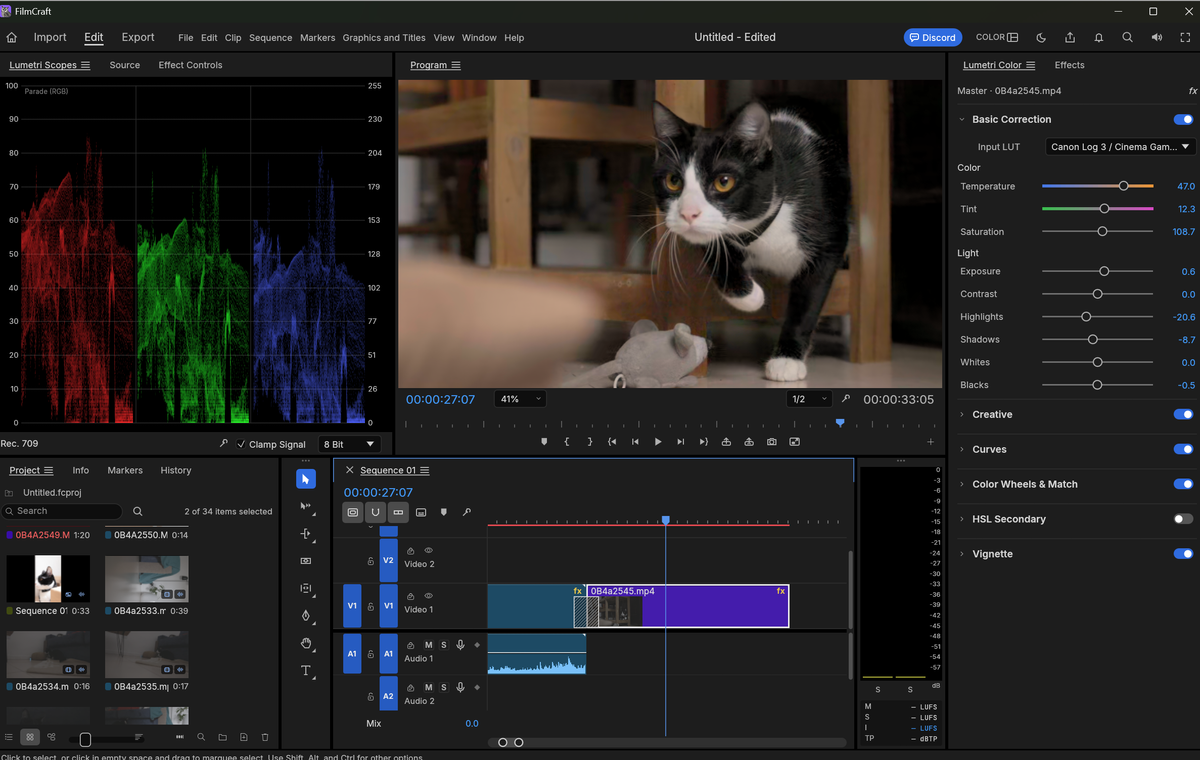Switch to the Effect Controls tab

[x=190, y=65]
